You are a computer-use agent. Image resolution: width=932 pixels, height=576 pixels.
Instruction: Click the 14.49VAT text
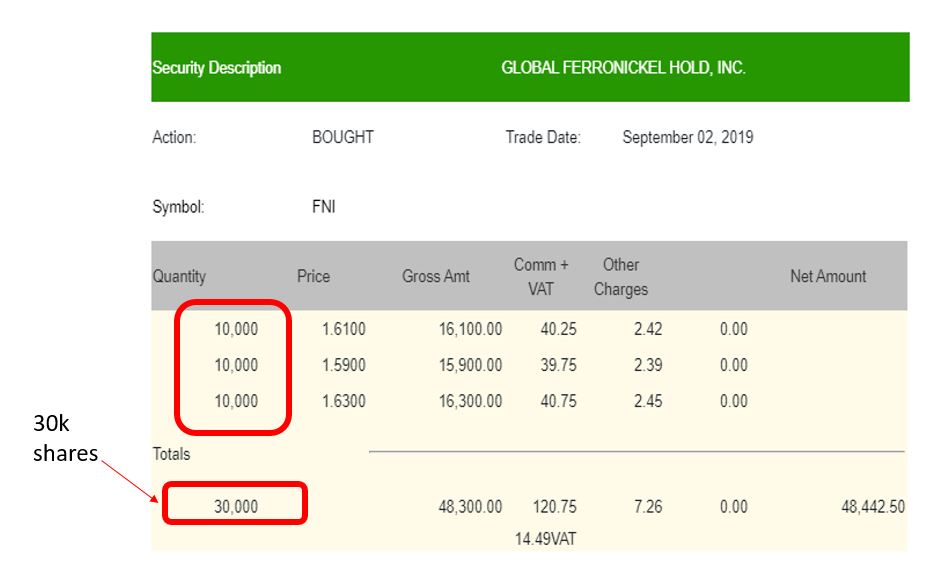pyautogui.click(x=545, y=539)
